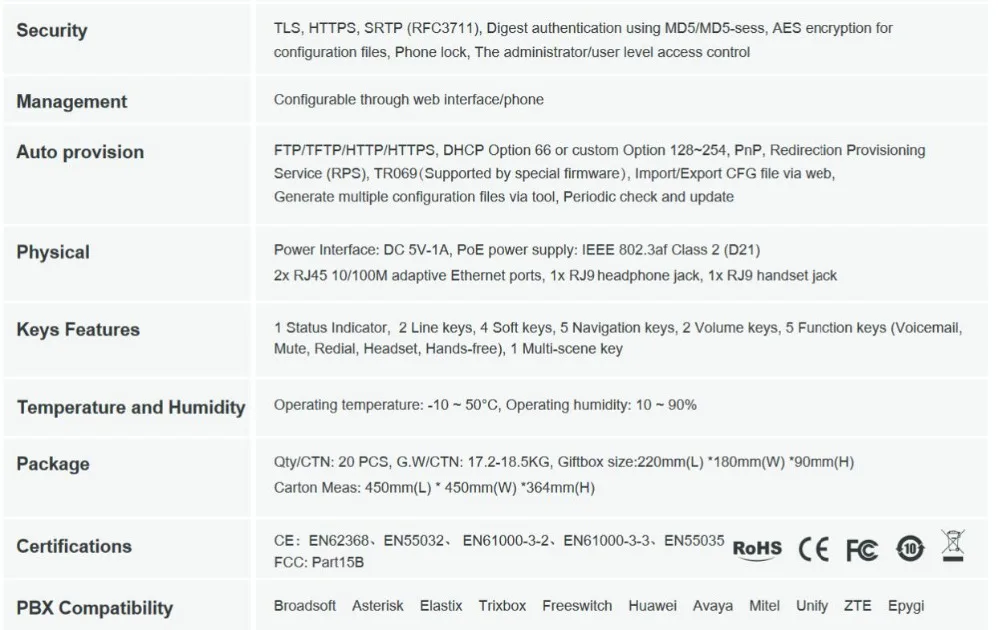The width and height of the screenshot is (1000, 630).
Task: Click the circular 10-year environmental icon
Action: [910, 548]
